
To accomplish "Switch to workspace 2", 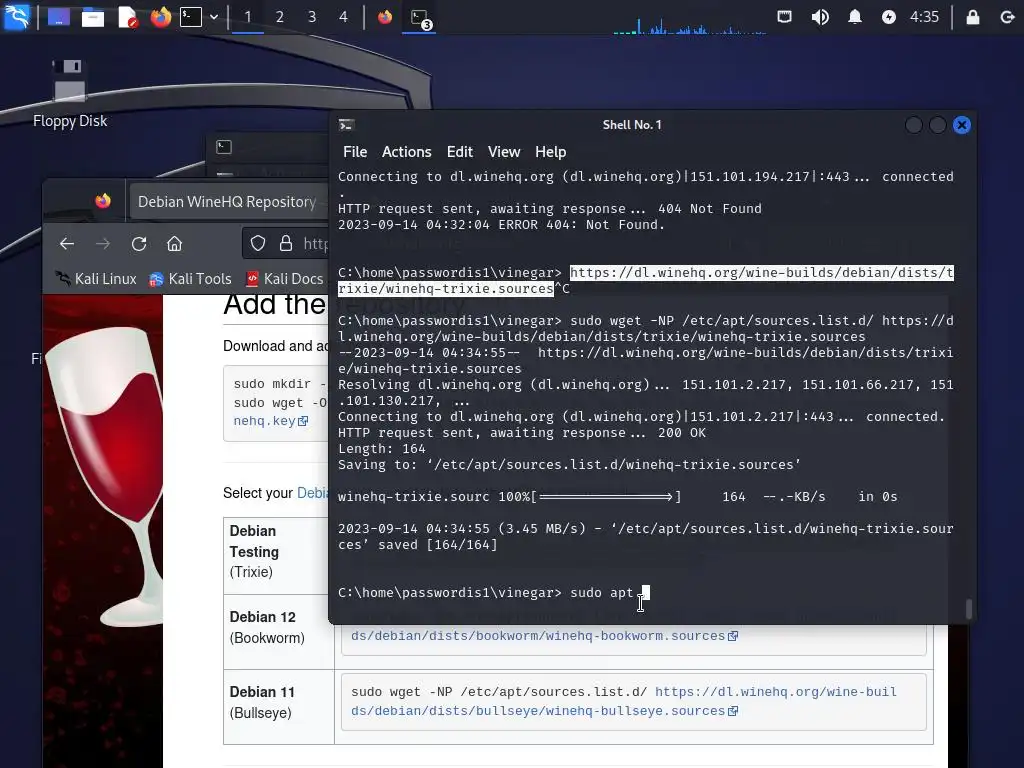I will [280, 17].
